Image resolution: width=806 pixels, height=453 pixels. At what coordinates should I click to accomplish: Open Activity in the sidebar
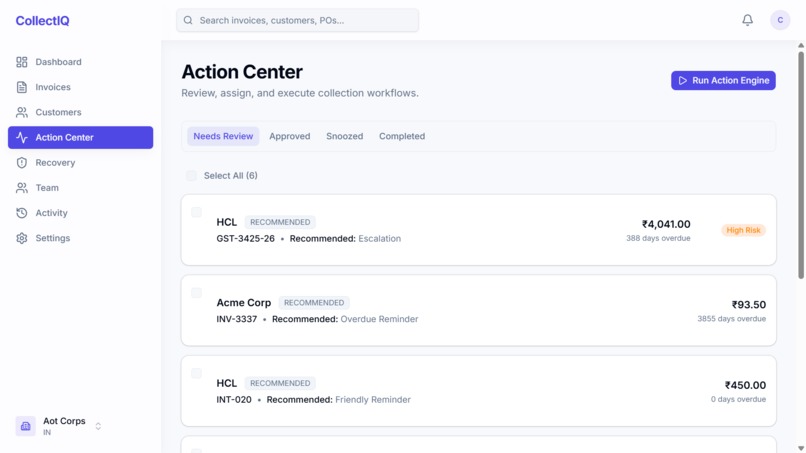coord(80,213)
